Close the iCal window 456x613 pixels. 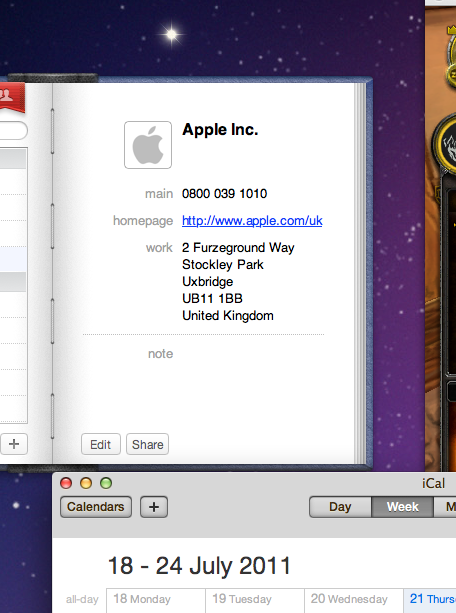pyautogui.click(x=66, y=483)
